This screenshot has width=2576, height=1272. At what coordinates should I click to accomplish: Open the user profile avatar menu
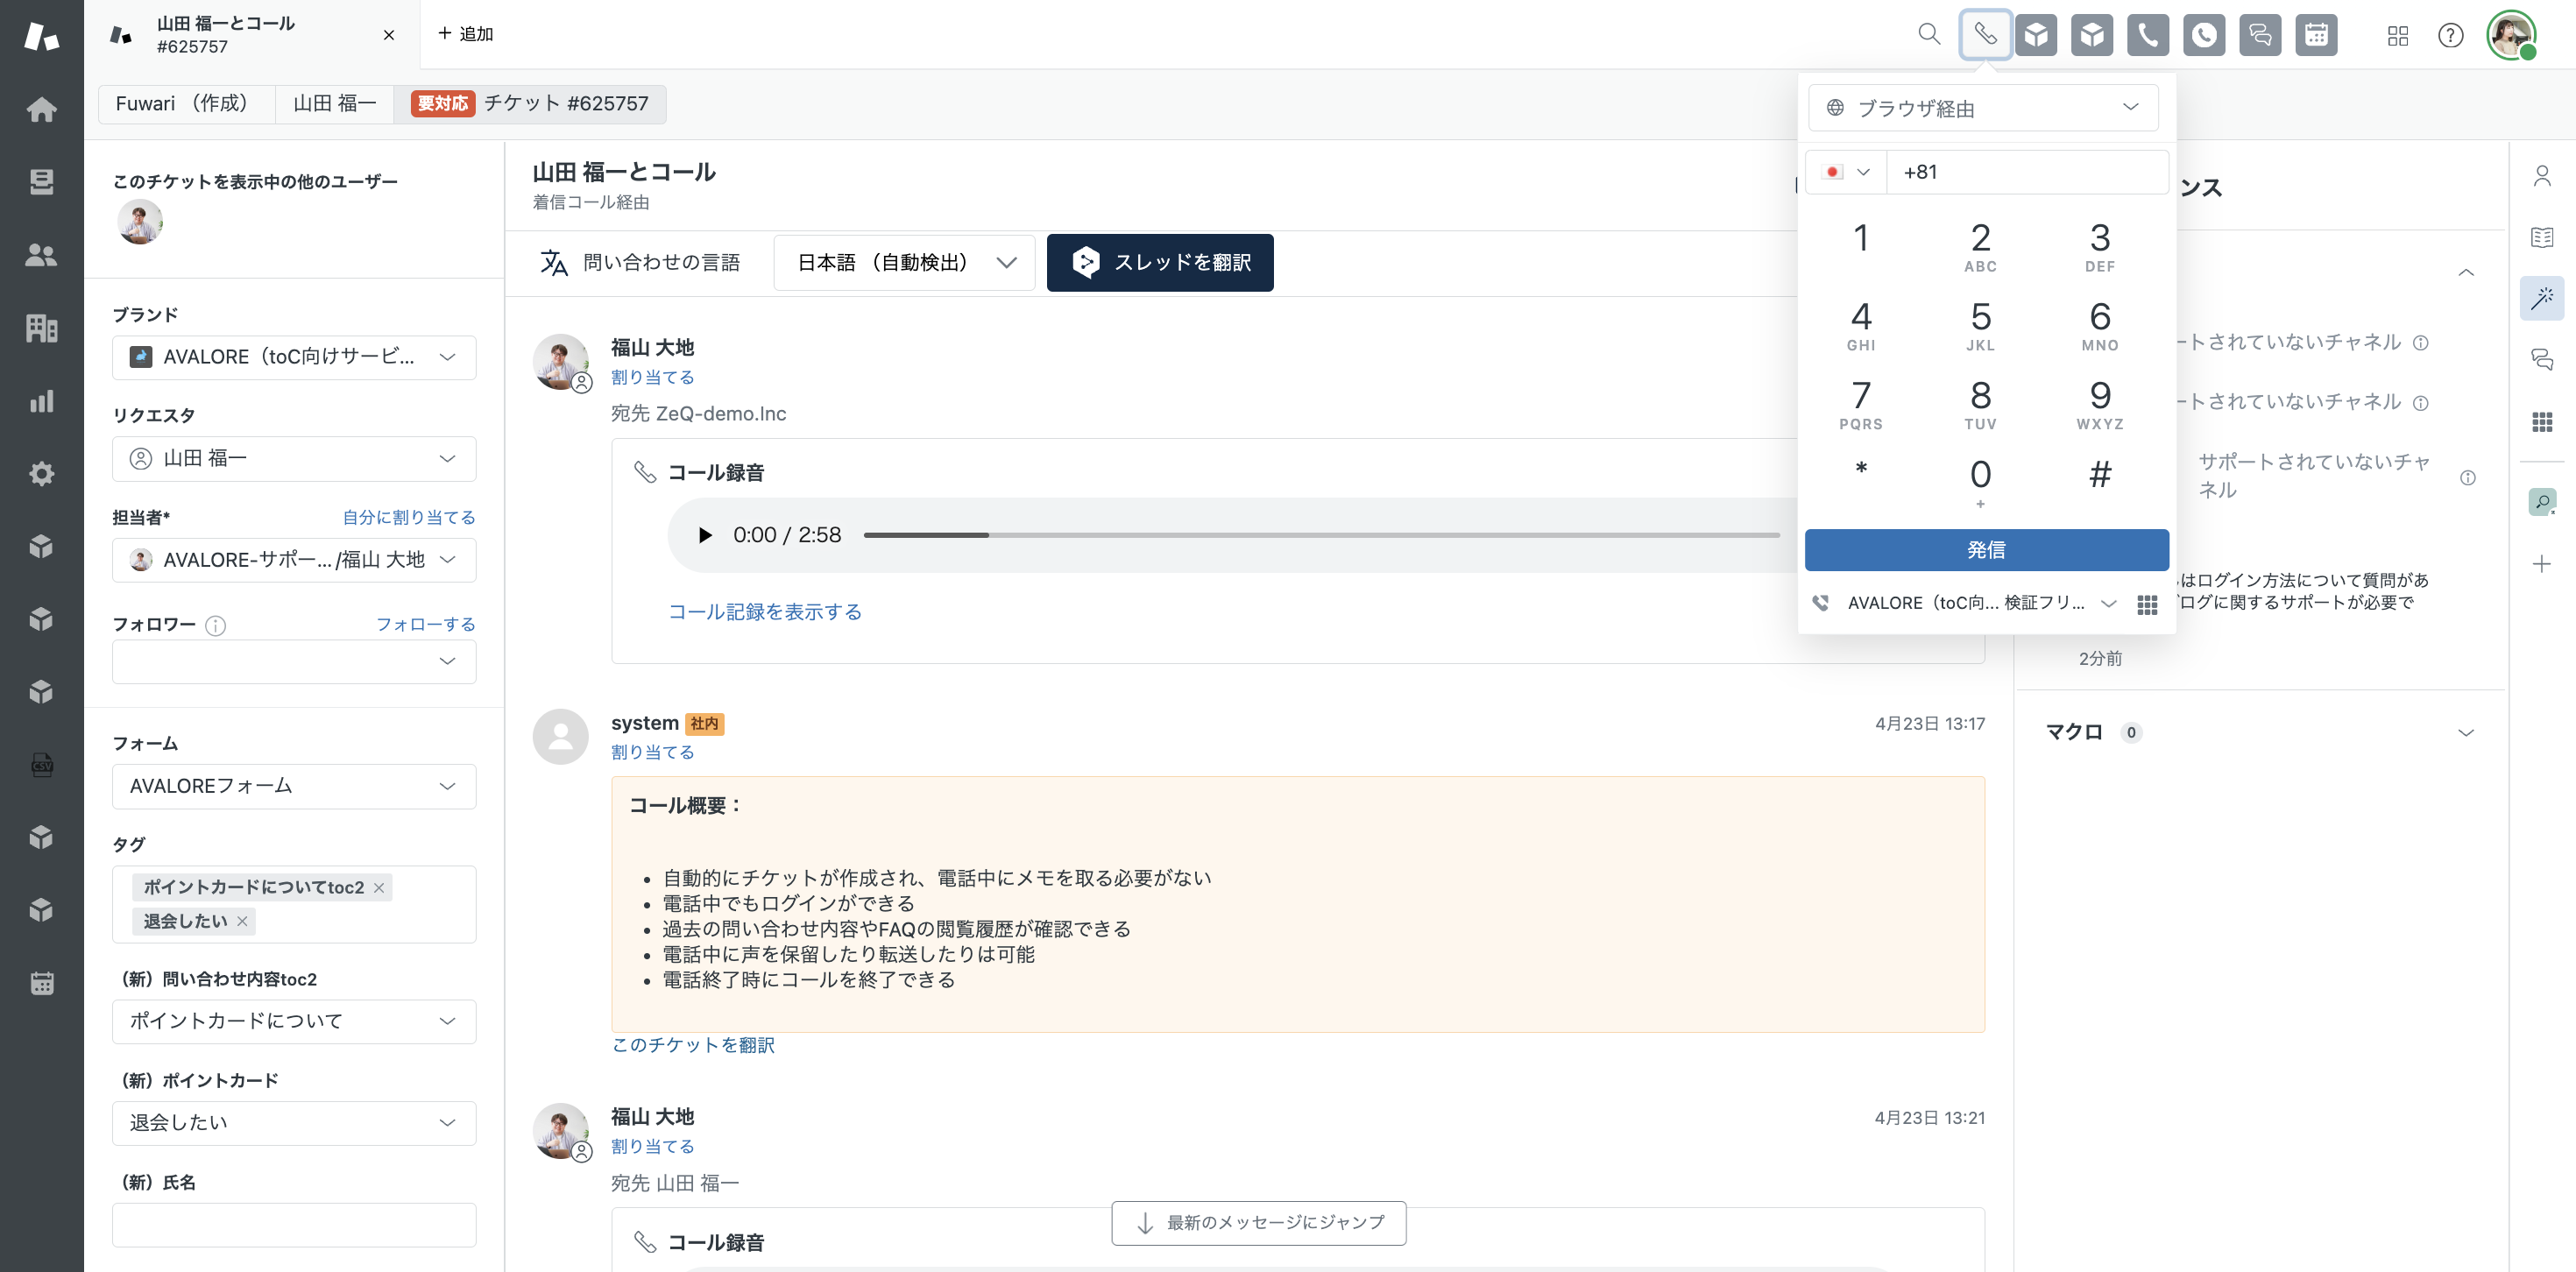(2511, 36)
